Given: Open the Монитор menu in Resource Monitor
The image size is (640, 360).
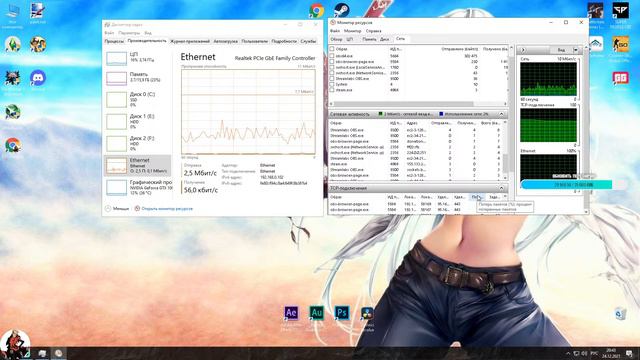Looking at the screenshot, I should pos(352,31).
